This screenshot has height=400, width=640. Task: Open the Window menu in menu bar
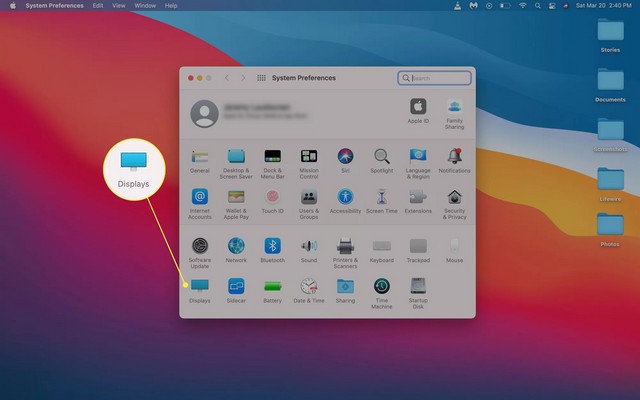(144, 6)
